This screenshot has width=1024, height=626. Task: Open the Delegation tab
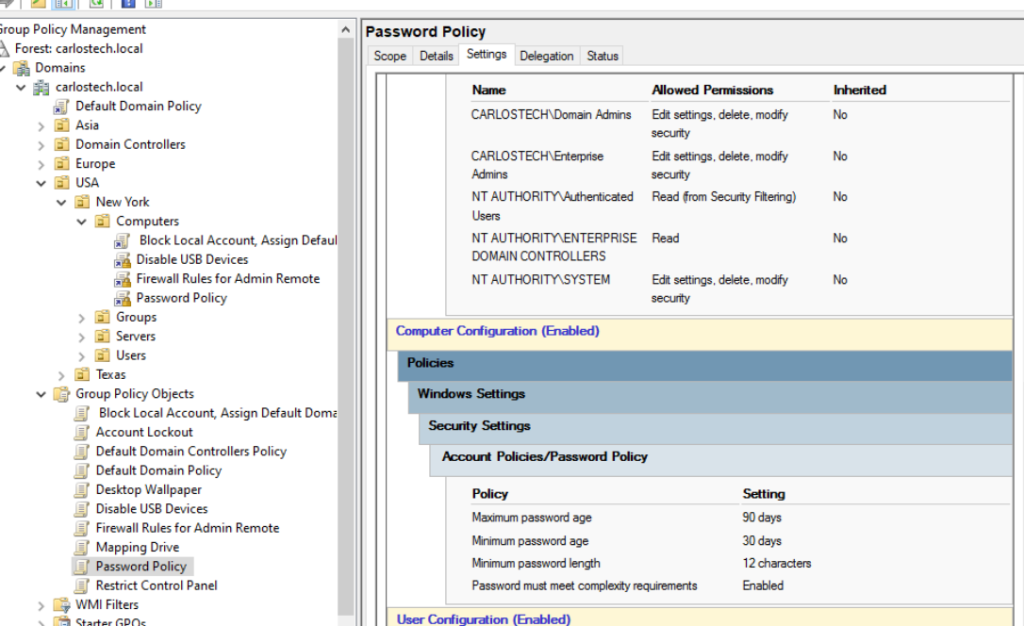point(546,56)
